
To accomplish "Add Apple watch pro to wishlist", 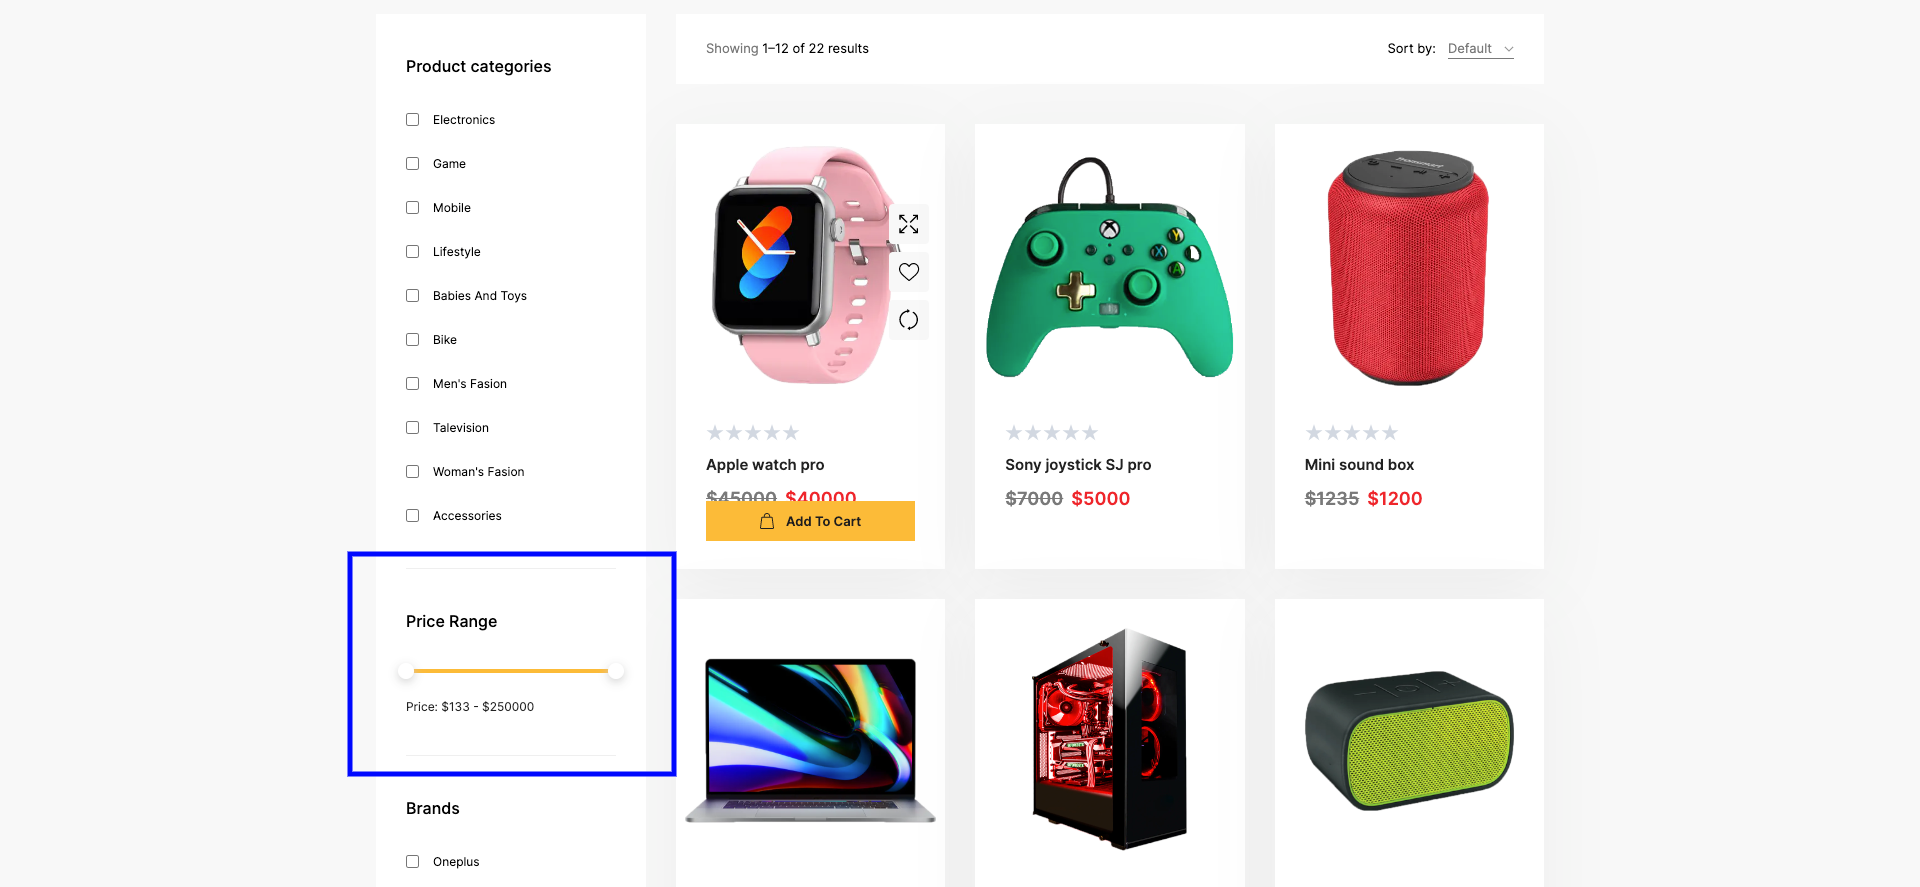I will 908,272.
